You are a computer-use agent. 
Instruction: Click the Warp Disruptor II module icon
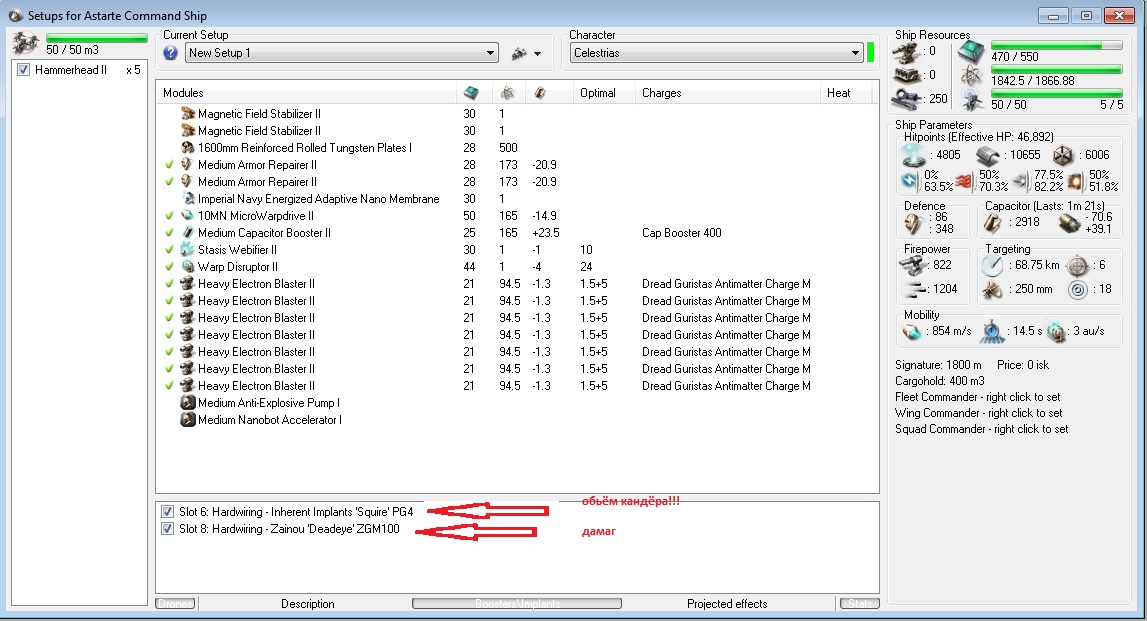pyautogui.click(x=188, y=267)
